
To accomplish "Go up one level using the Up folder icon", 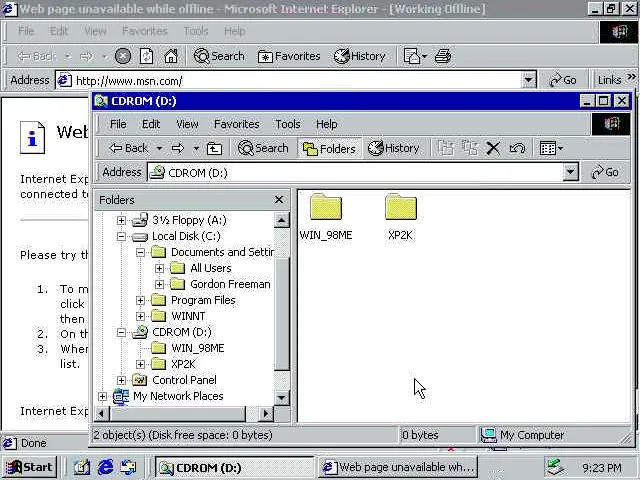I will tap(214, 149).
